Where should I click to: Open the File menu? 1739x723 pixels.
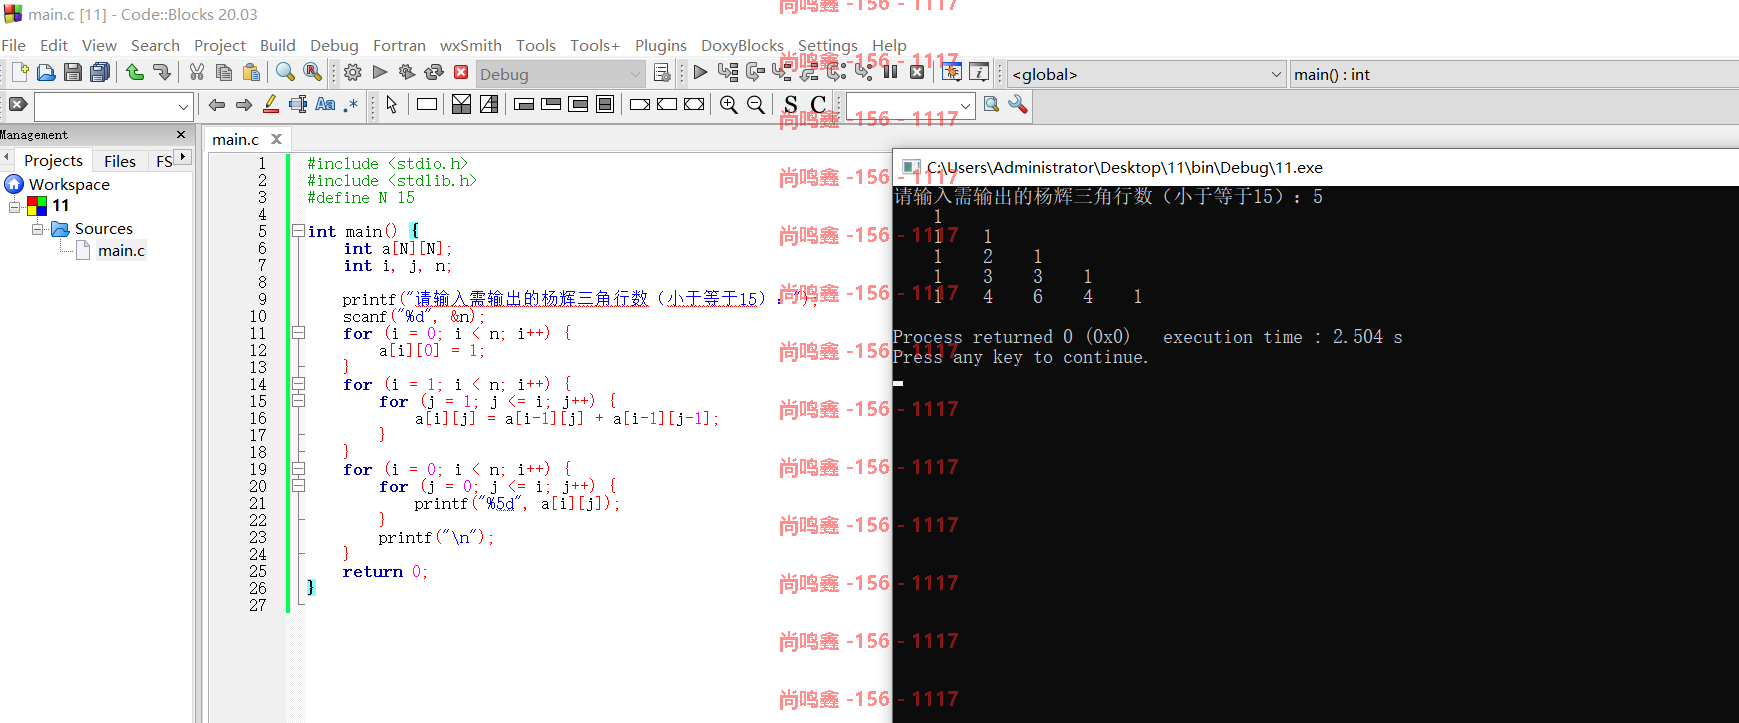(14, 45)
